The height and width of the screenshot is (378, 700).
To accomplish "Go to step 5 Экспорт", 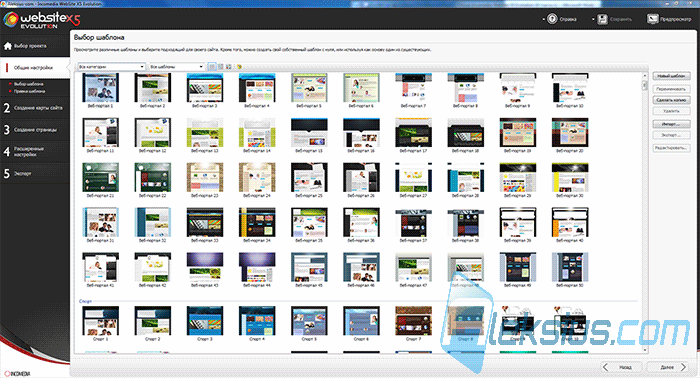I will [35, 173].
